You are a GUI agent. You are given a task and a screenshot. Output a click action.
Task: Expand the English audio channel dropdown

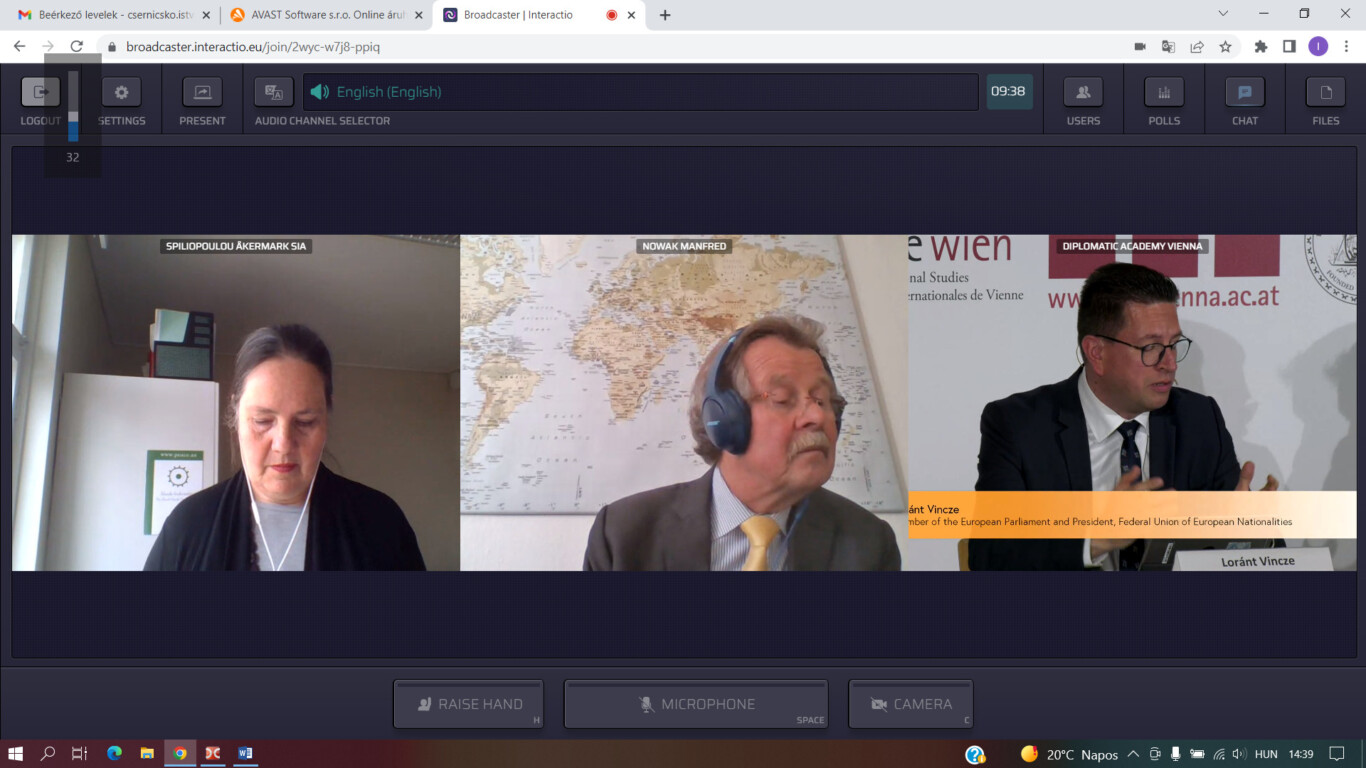(640, 92)
